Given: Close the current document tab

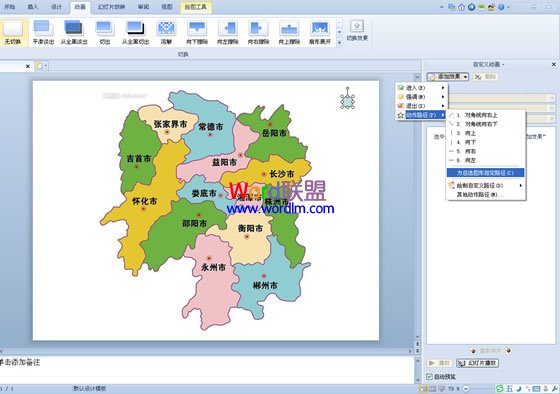Looking at the screenshot, I should tap(28, 66).
